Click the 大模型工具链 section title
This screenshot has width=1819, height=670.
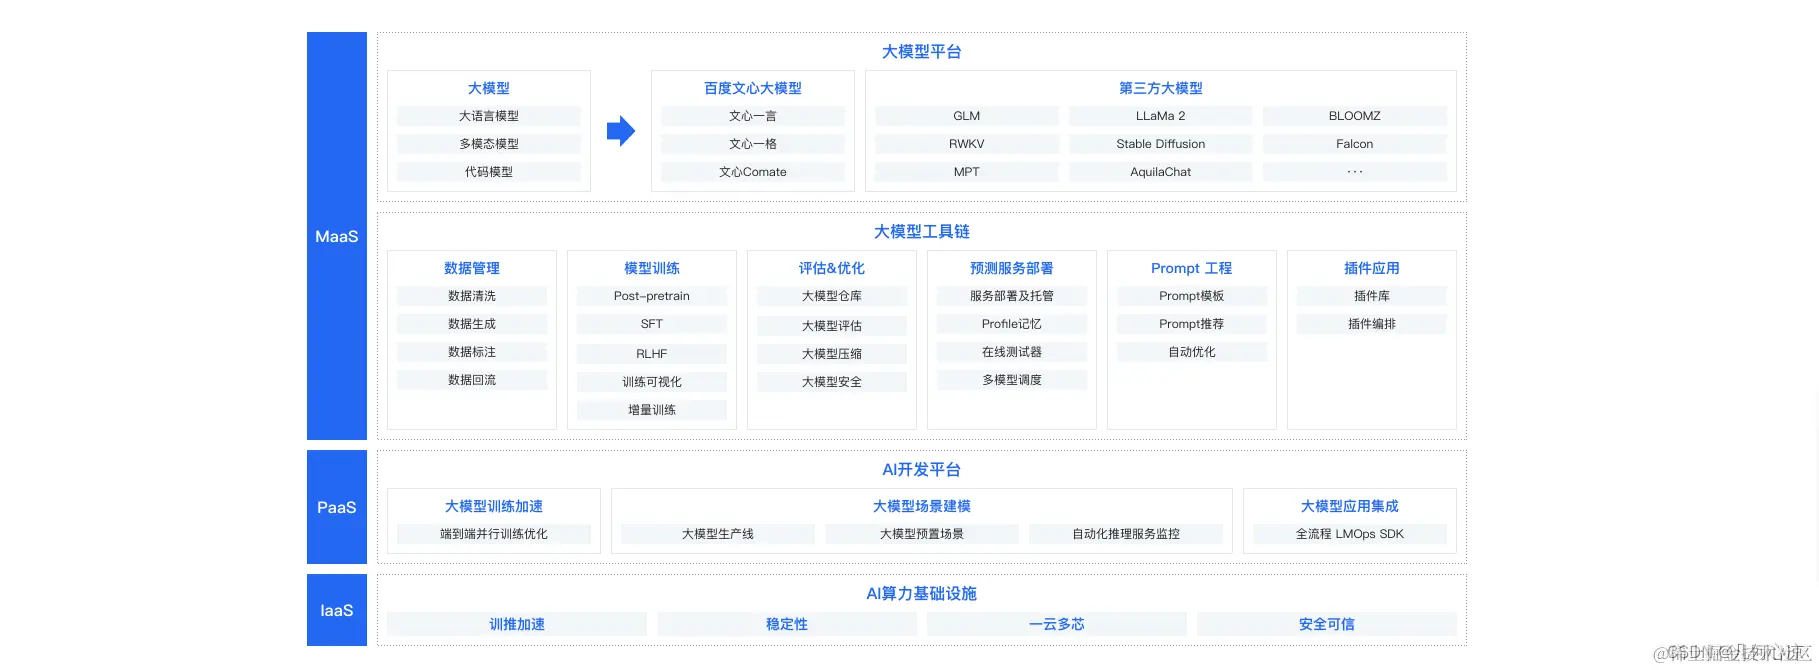coord(921,232)
